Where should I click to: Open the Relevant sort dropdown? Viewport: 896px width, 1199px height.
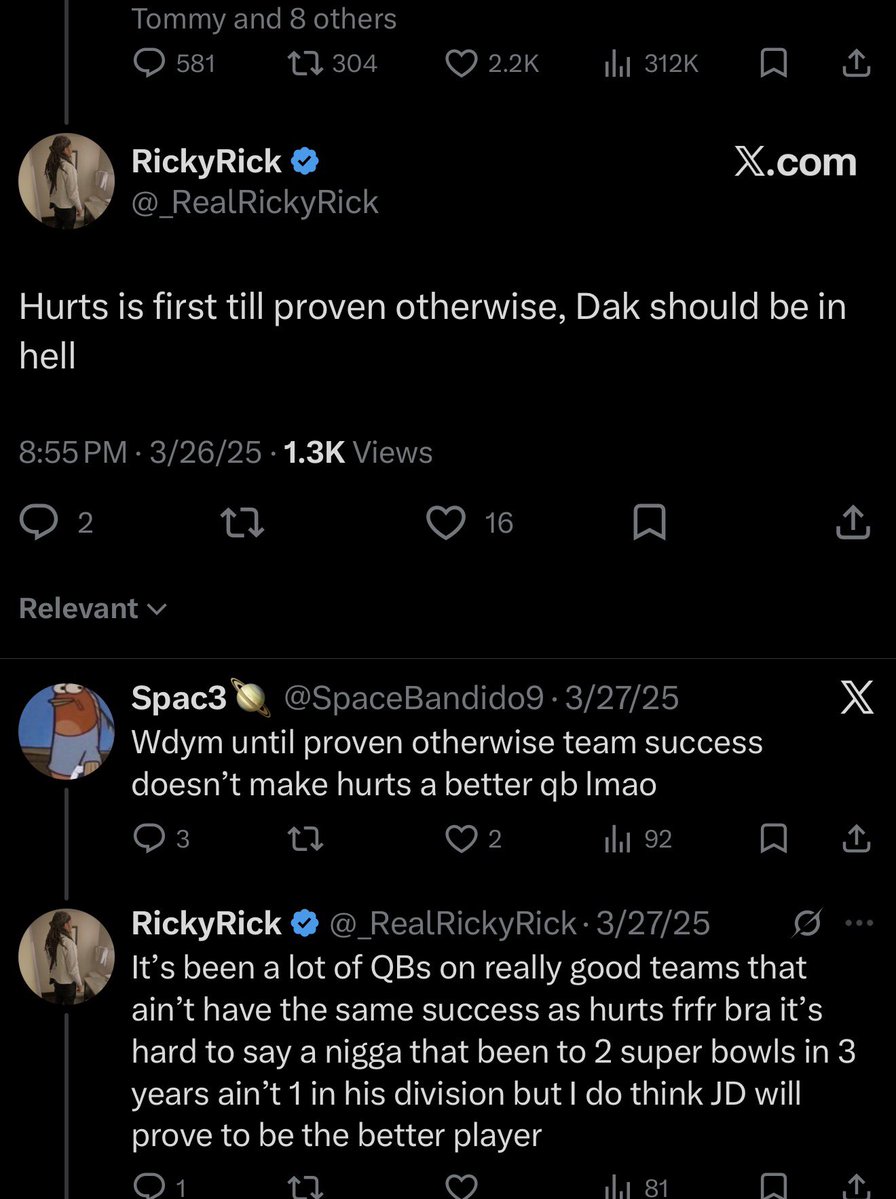coord(93,608)
